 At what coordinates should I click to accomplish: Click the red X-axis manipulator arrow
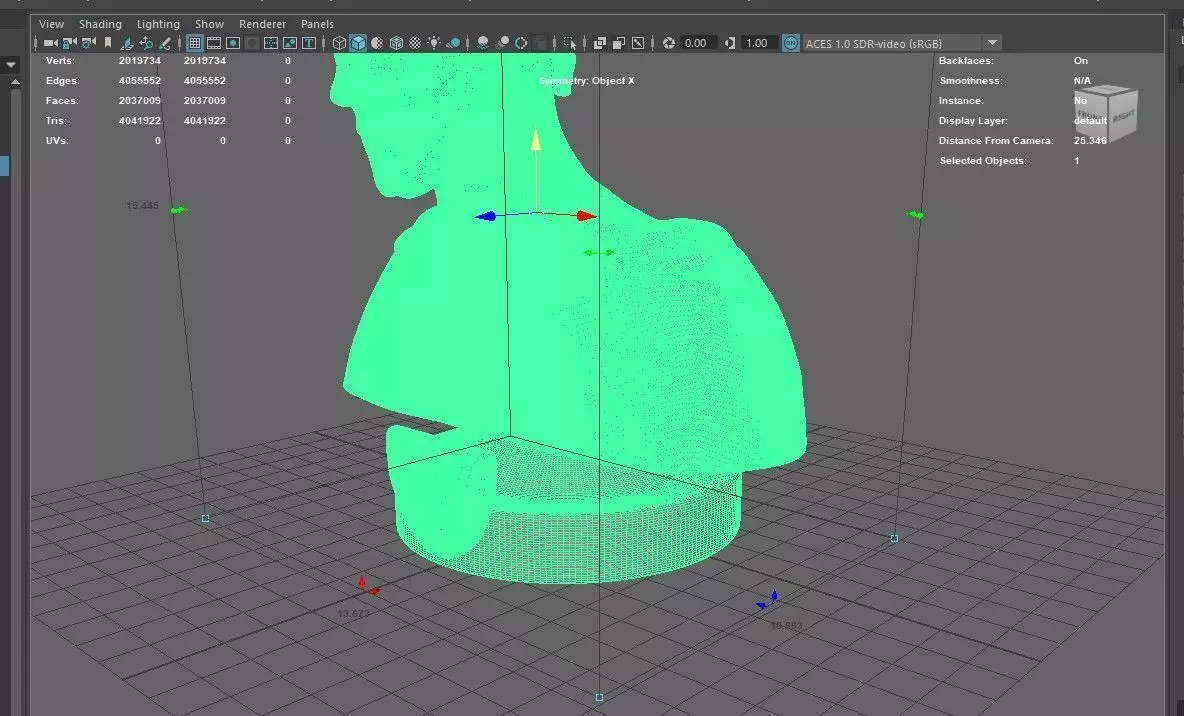click(587, 216)
